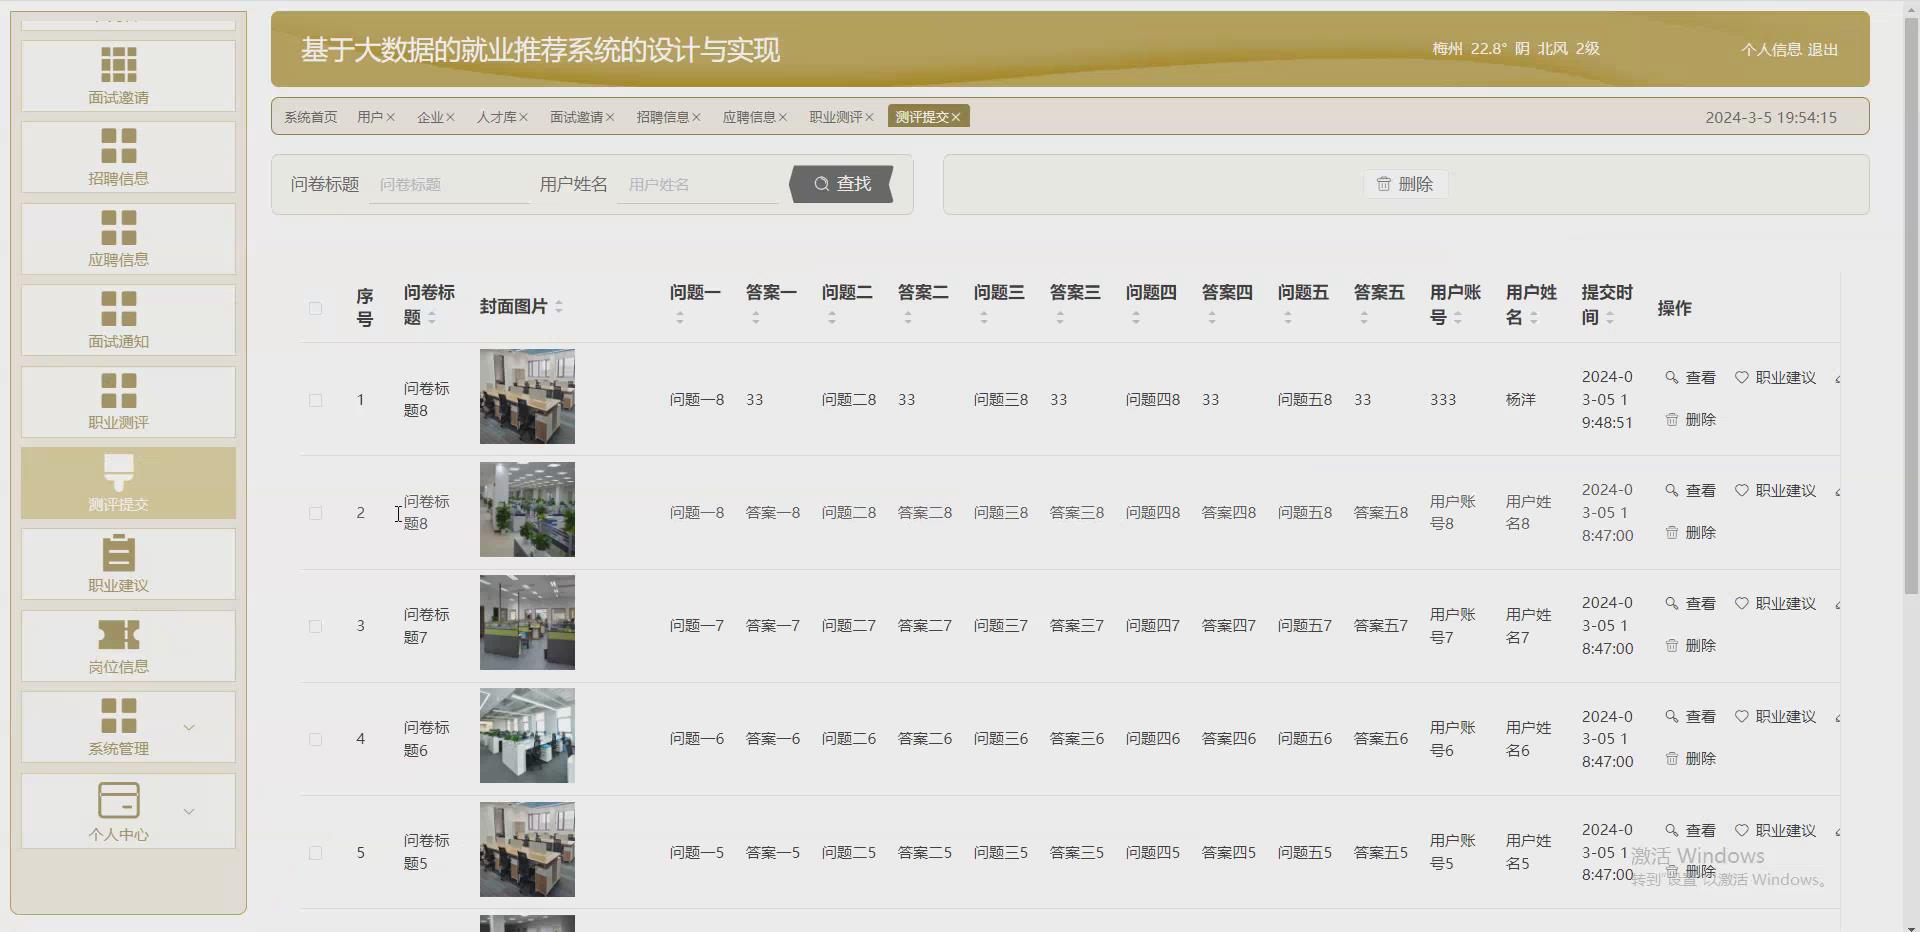This screenshot has width=1920, height=932.
Task: Select 测评提交 sidebar icon
Action: (x=118, y=472)
